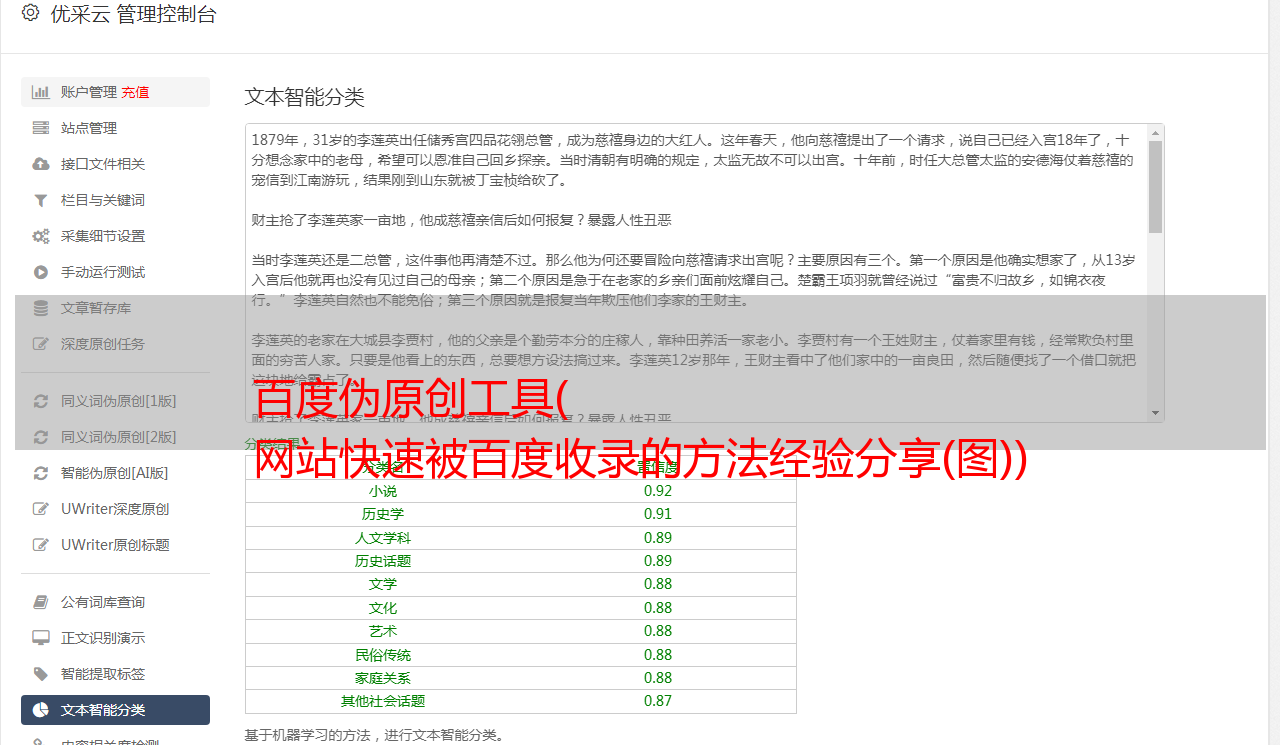Click the 历史话题 category cell

click(383, 561)
